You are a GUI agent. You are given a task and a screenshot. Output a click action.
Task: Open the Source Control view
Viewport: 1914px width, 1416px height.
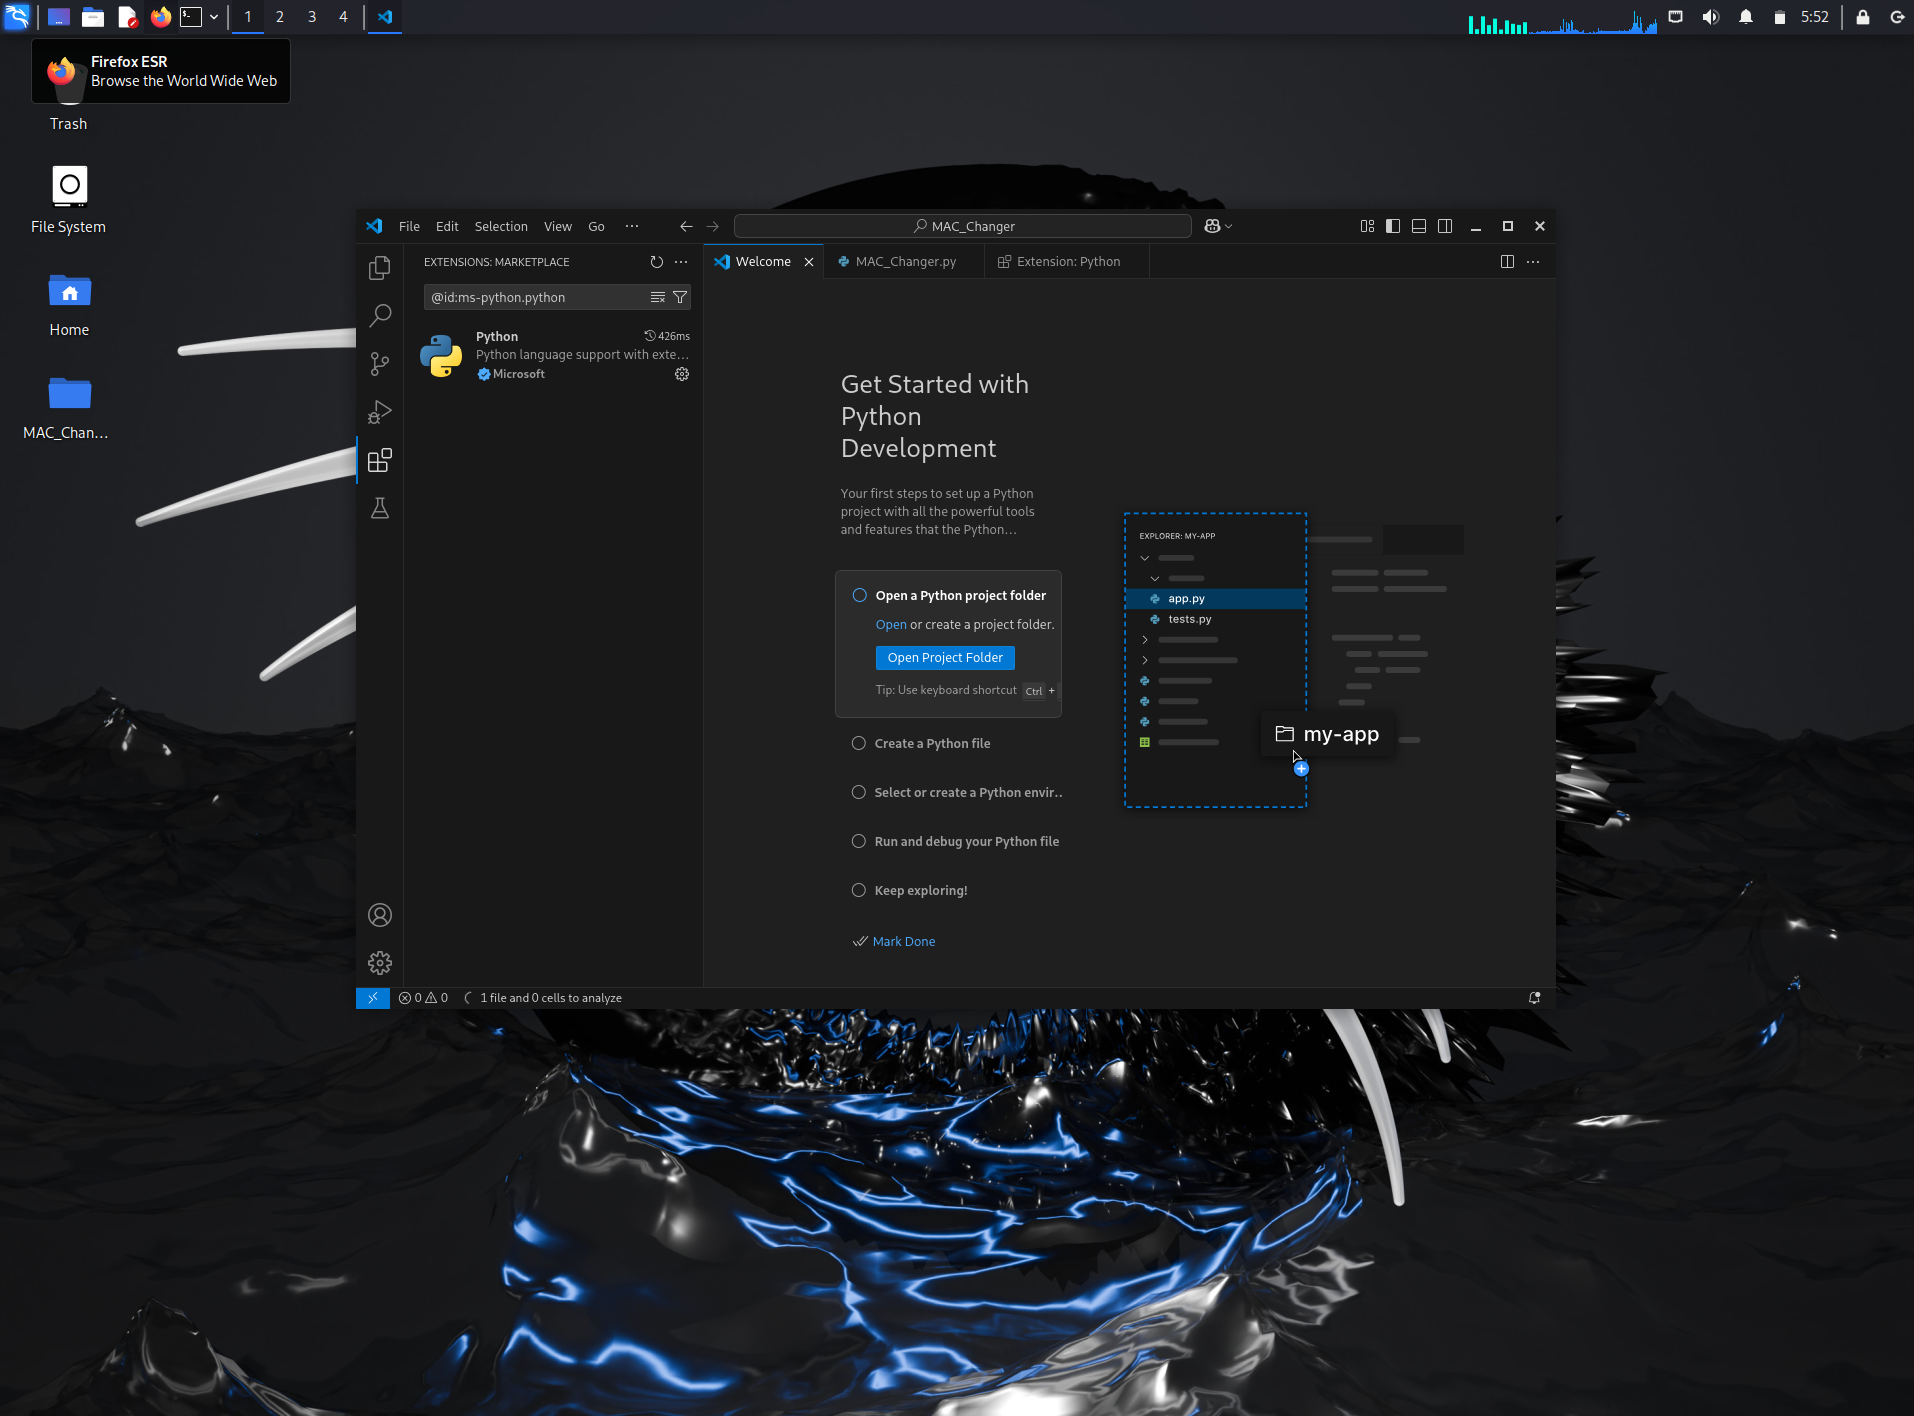379,364
